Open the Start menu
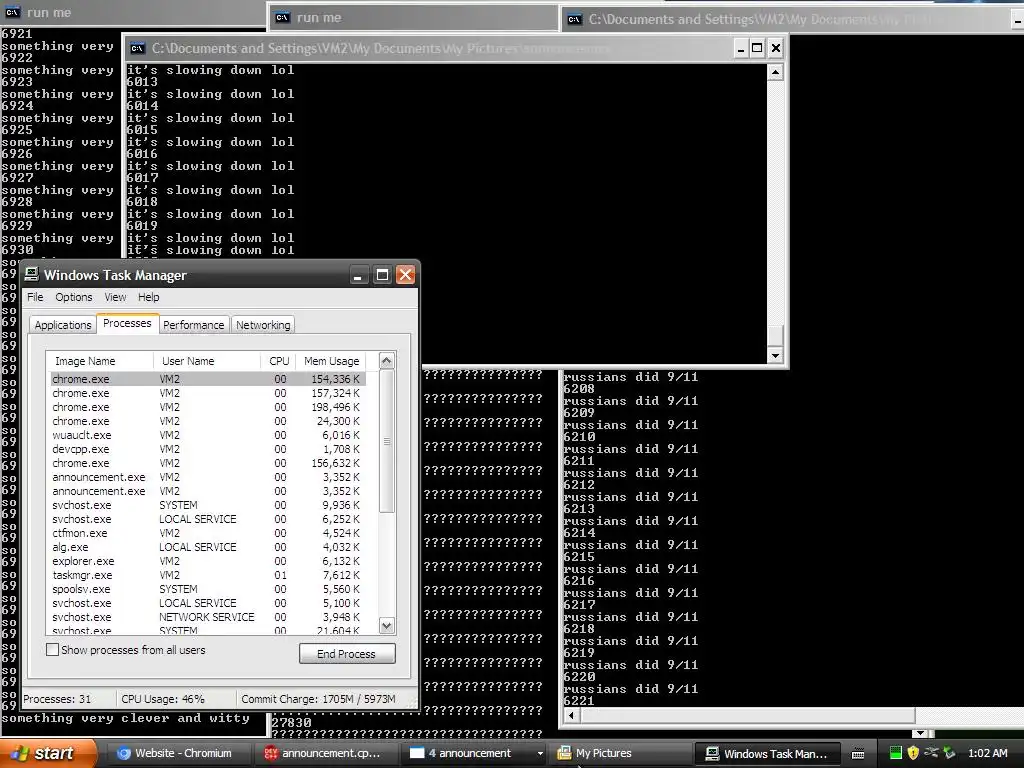This screenshot has height=768, width=1024. pyautogui.click(x=46, y=753)
